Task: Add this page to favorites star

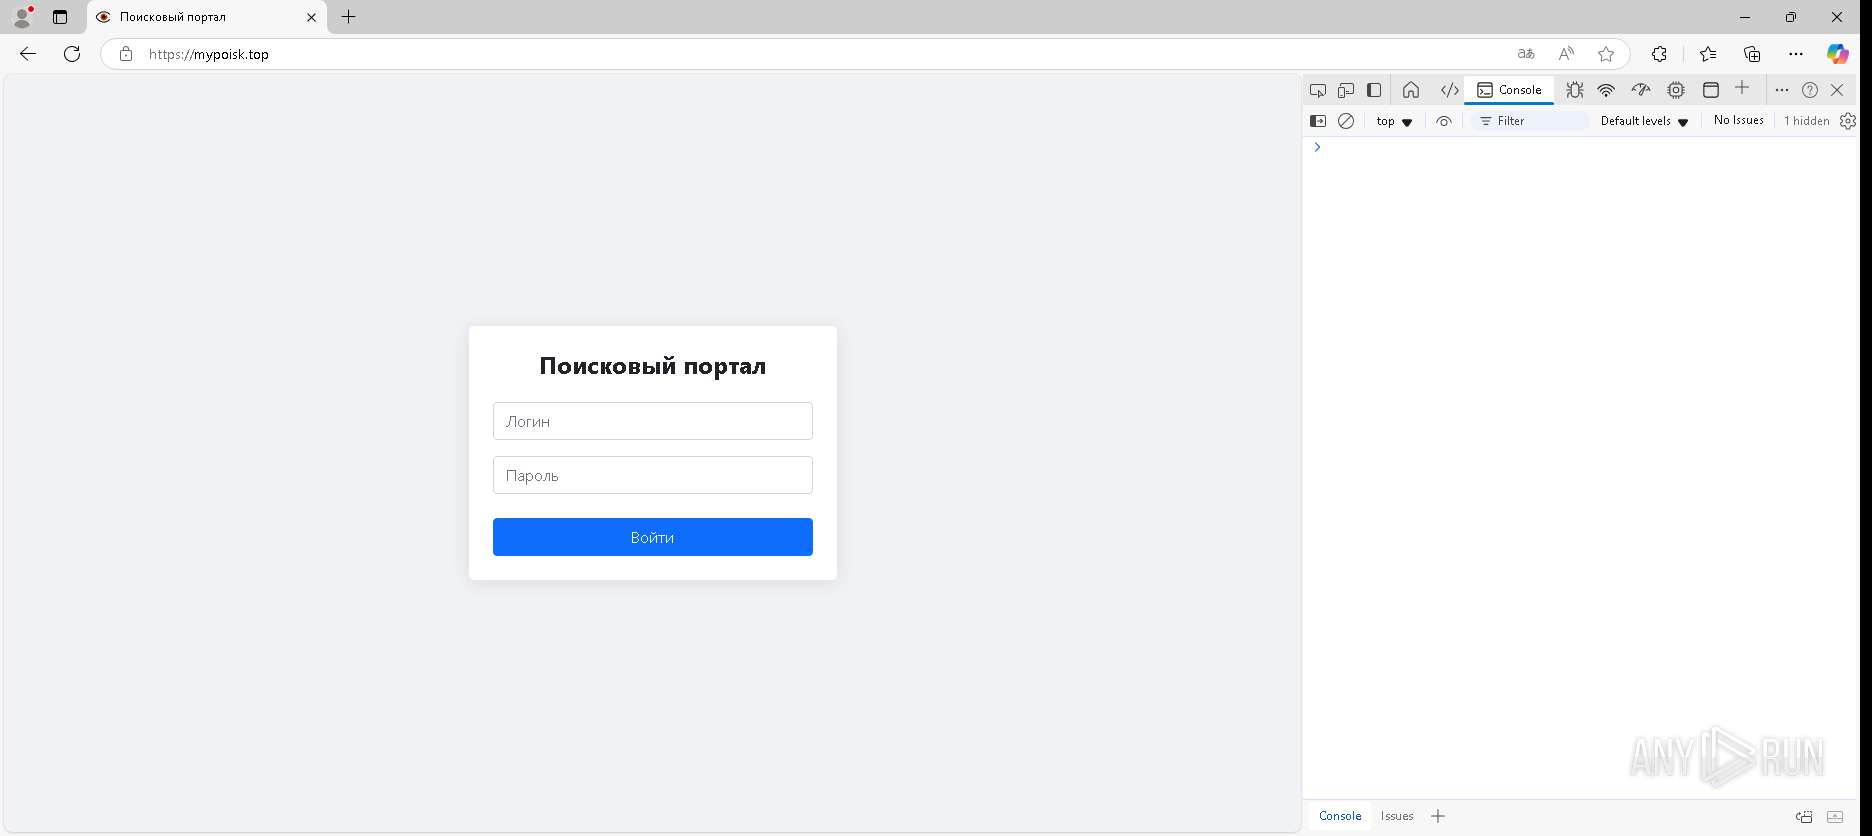Action: tap(1606, 54)
